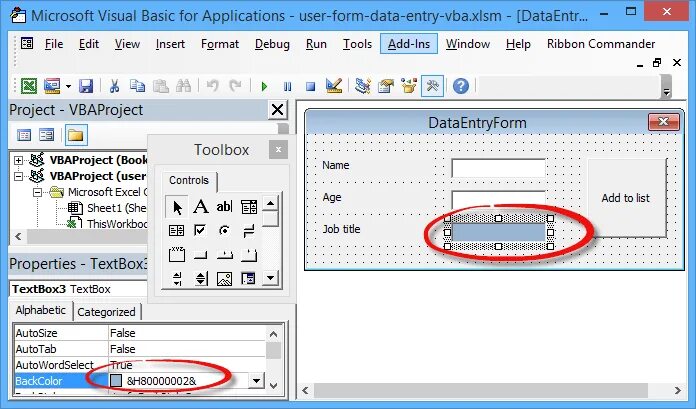Image resolution: width=696 pixels, height=409 pixels.
Task: Select the RefEdit tool in Toolbox
Action: [249, 278]
